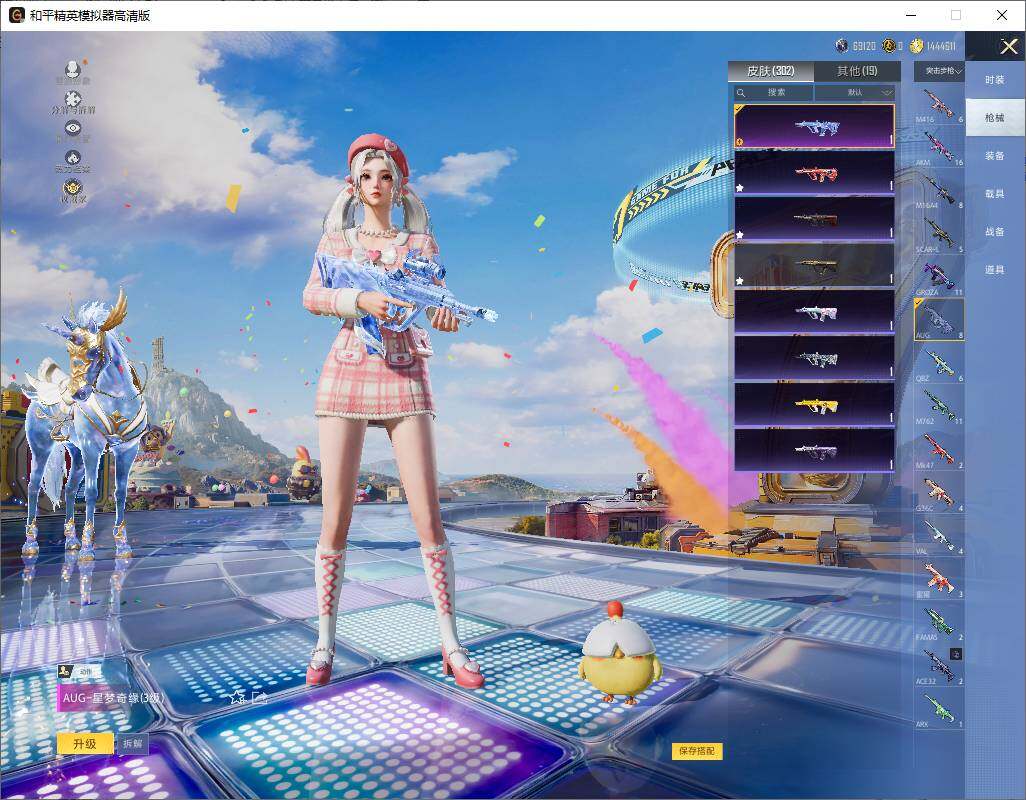The image size is (1026, 800).
Task: Open the 枪械 category tab
Action: tap(995, 118)
